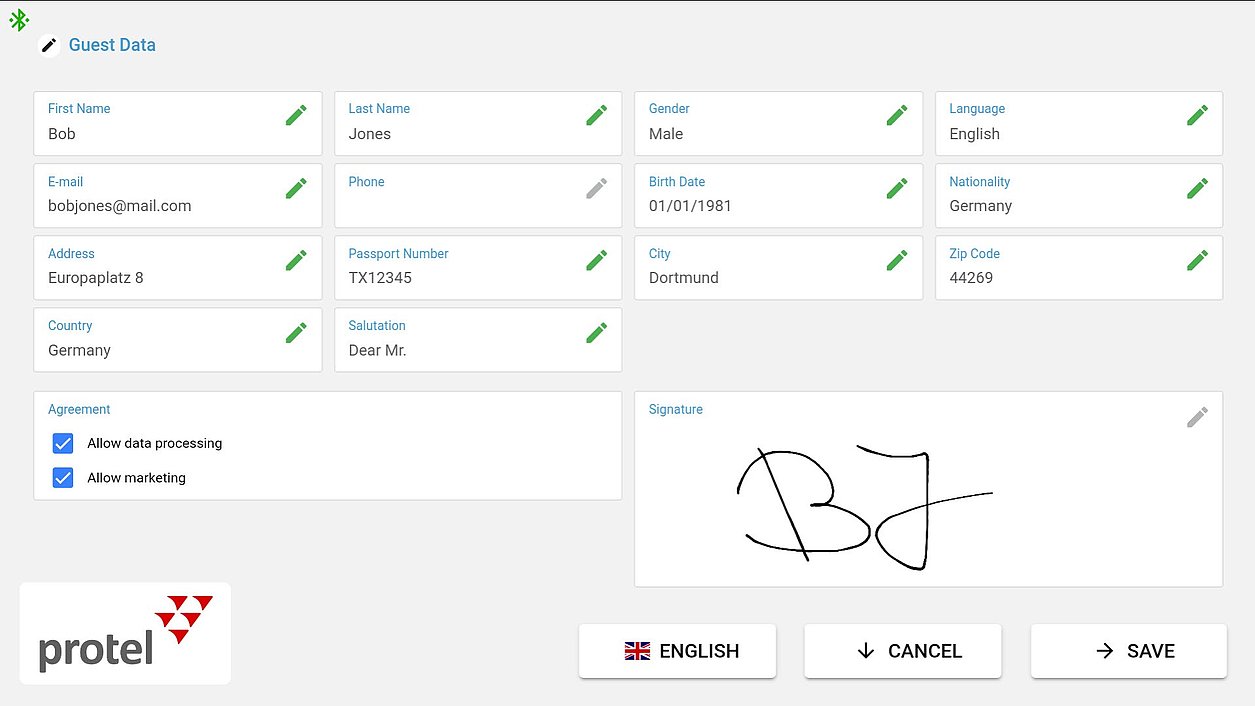
Task: Edit Language using its pencil icon
Action: tap(1197, 116)
